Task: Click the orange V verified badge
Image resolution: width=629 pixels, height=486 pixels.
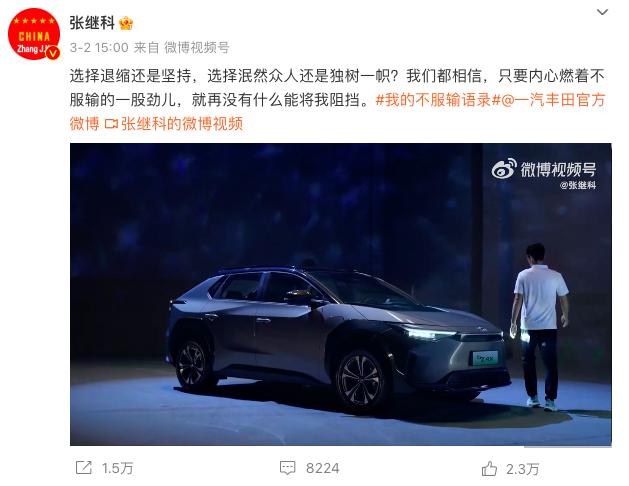Action: tap(53, 53)
